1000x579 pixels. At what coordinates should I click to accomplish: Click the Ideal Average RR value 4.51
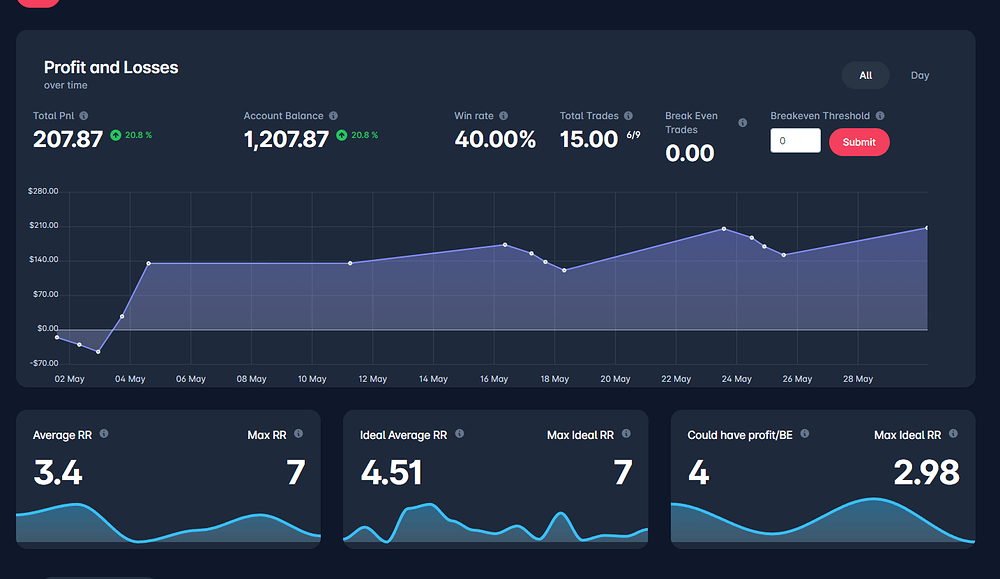(x=392, y=473)
